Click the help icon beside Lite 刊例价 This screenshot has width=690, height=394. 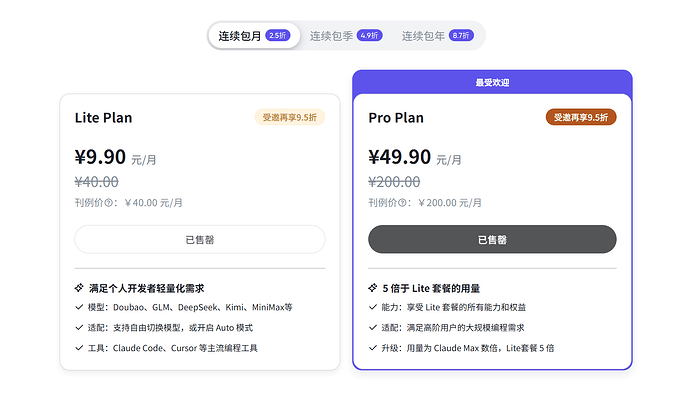click(x=108, y=203)
